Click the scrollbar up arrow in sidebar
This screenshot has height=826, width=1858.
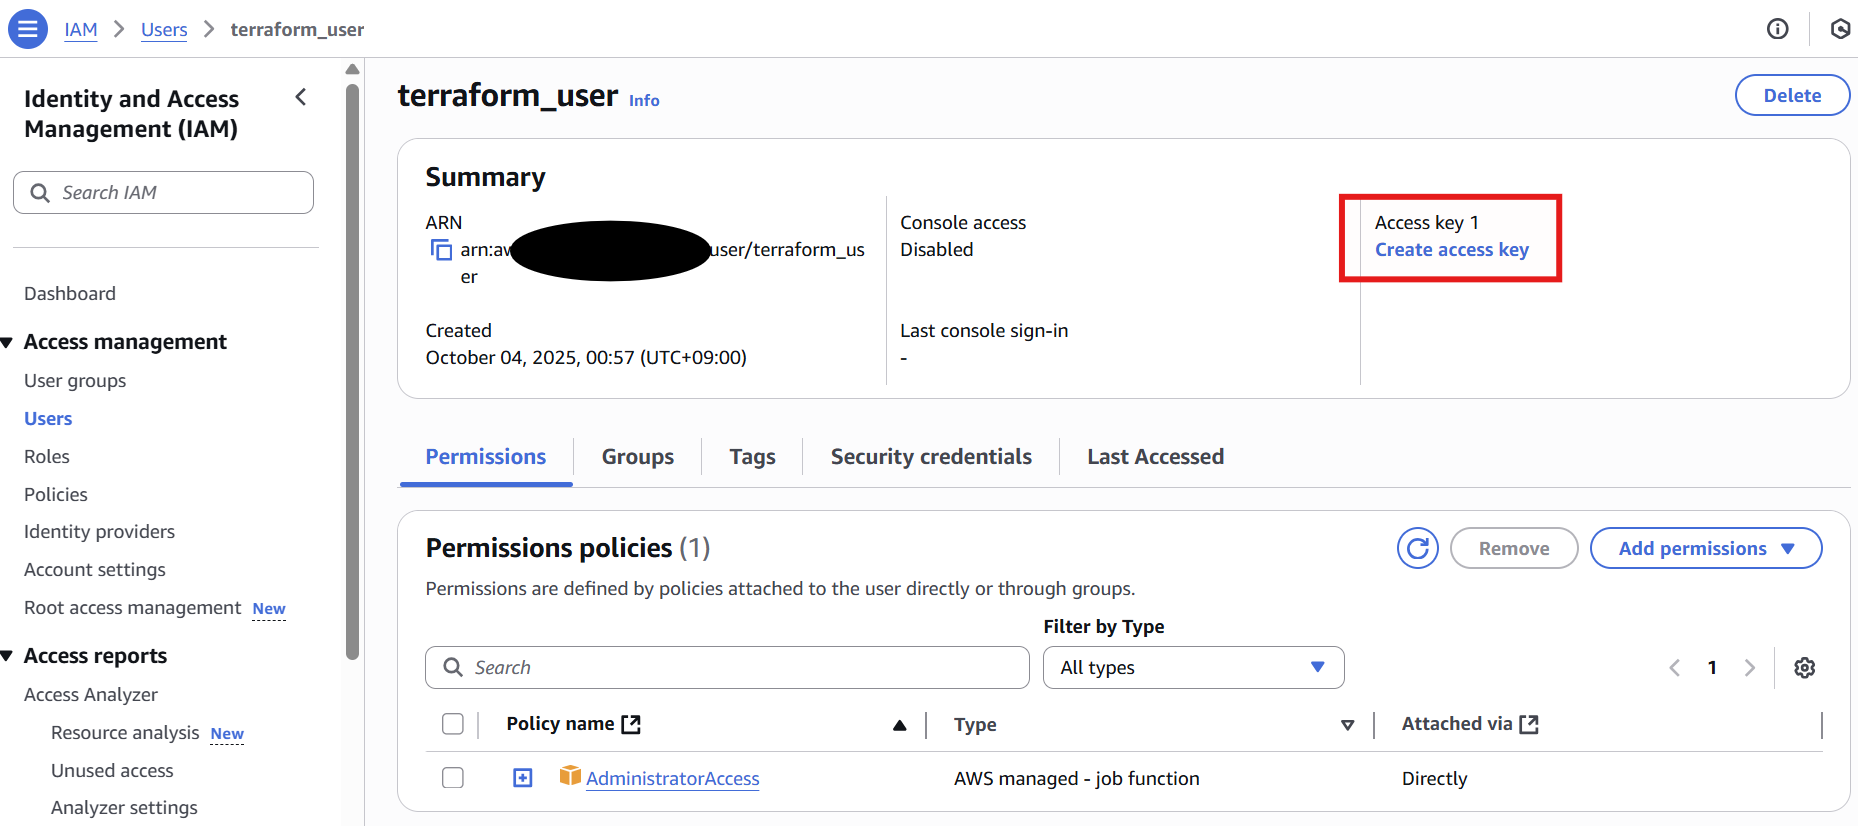pyautogui.click(x=352, y=69)
